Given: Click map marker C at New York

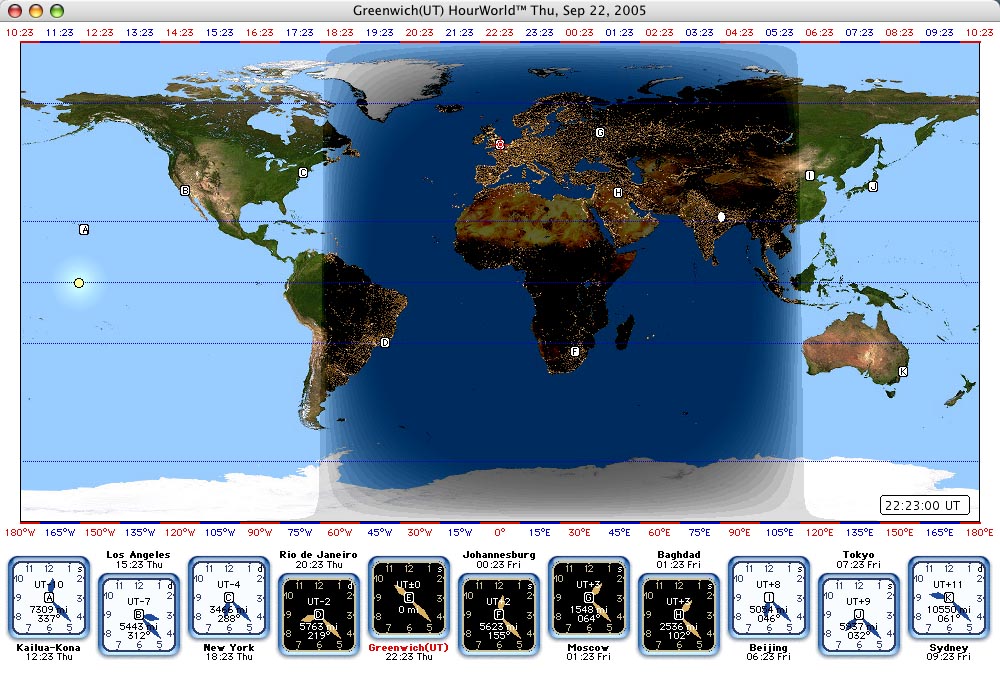Looking at the screenshot, I should point(304,172).
